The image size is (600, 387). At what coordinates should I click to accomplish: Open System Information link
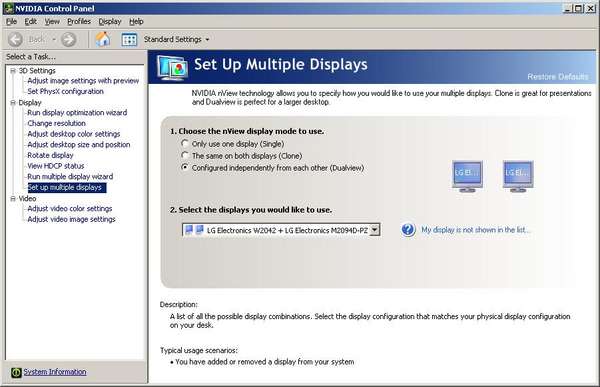click(x=55, y=372)
